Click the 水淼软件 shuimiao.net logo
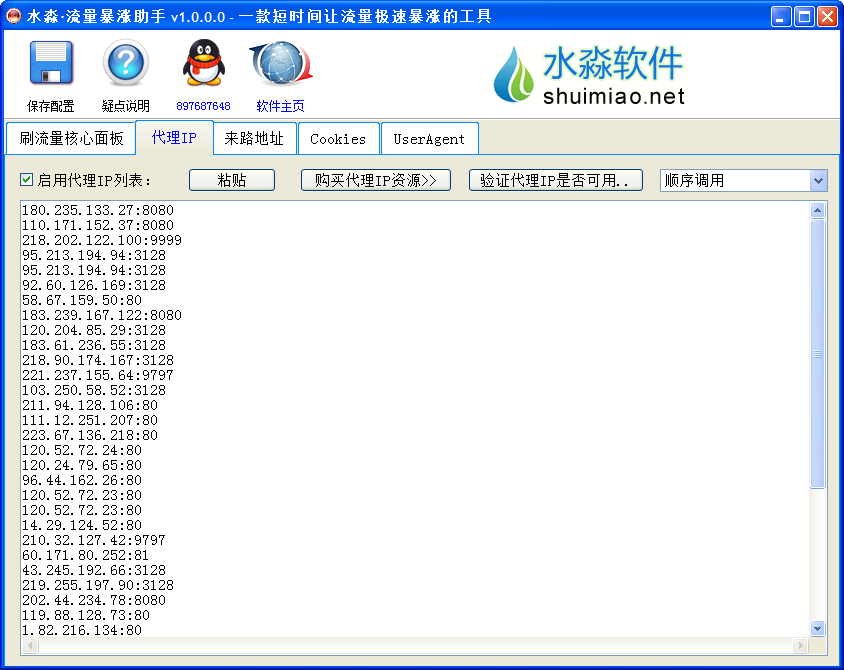This screenshot has height=670, width=844. (589, 74)
